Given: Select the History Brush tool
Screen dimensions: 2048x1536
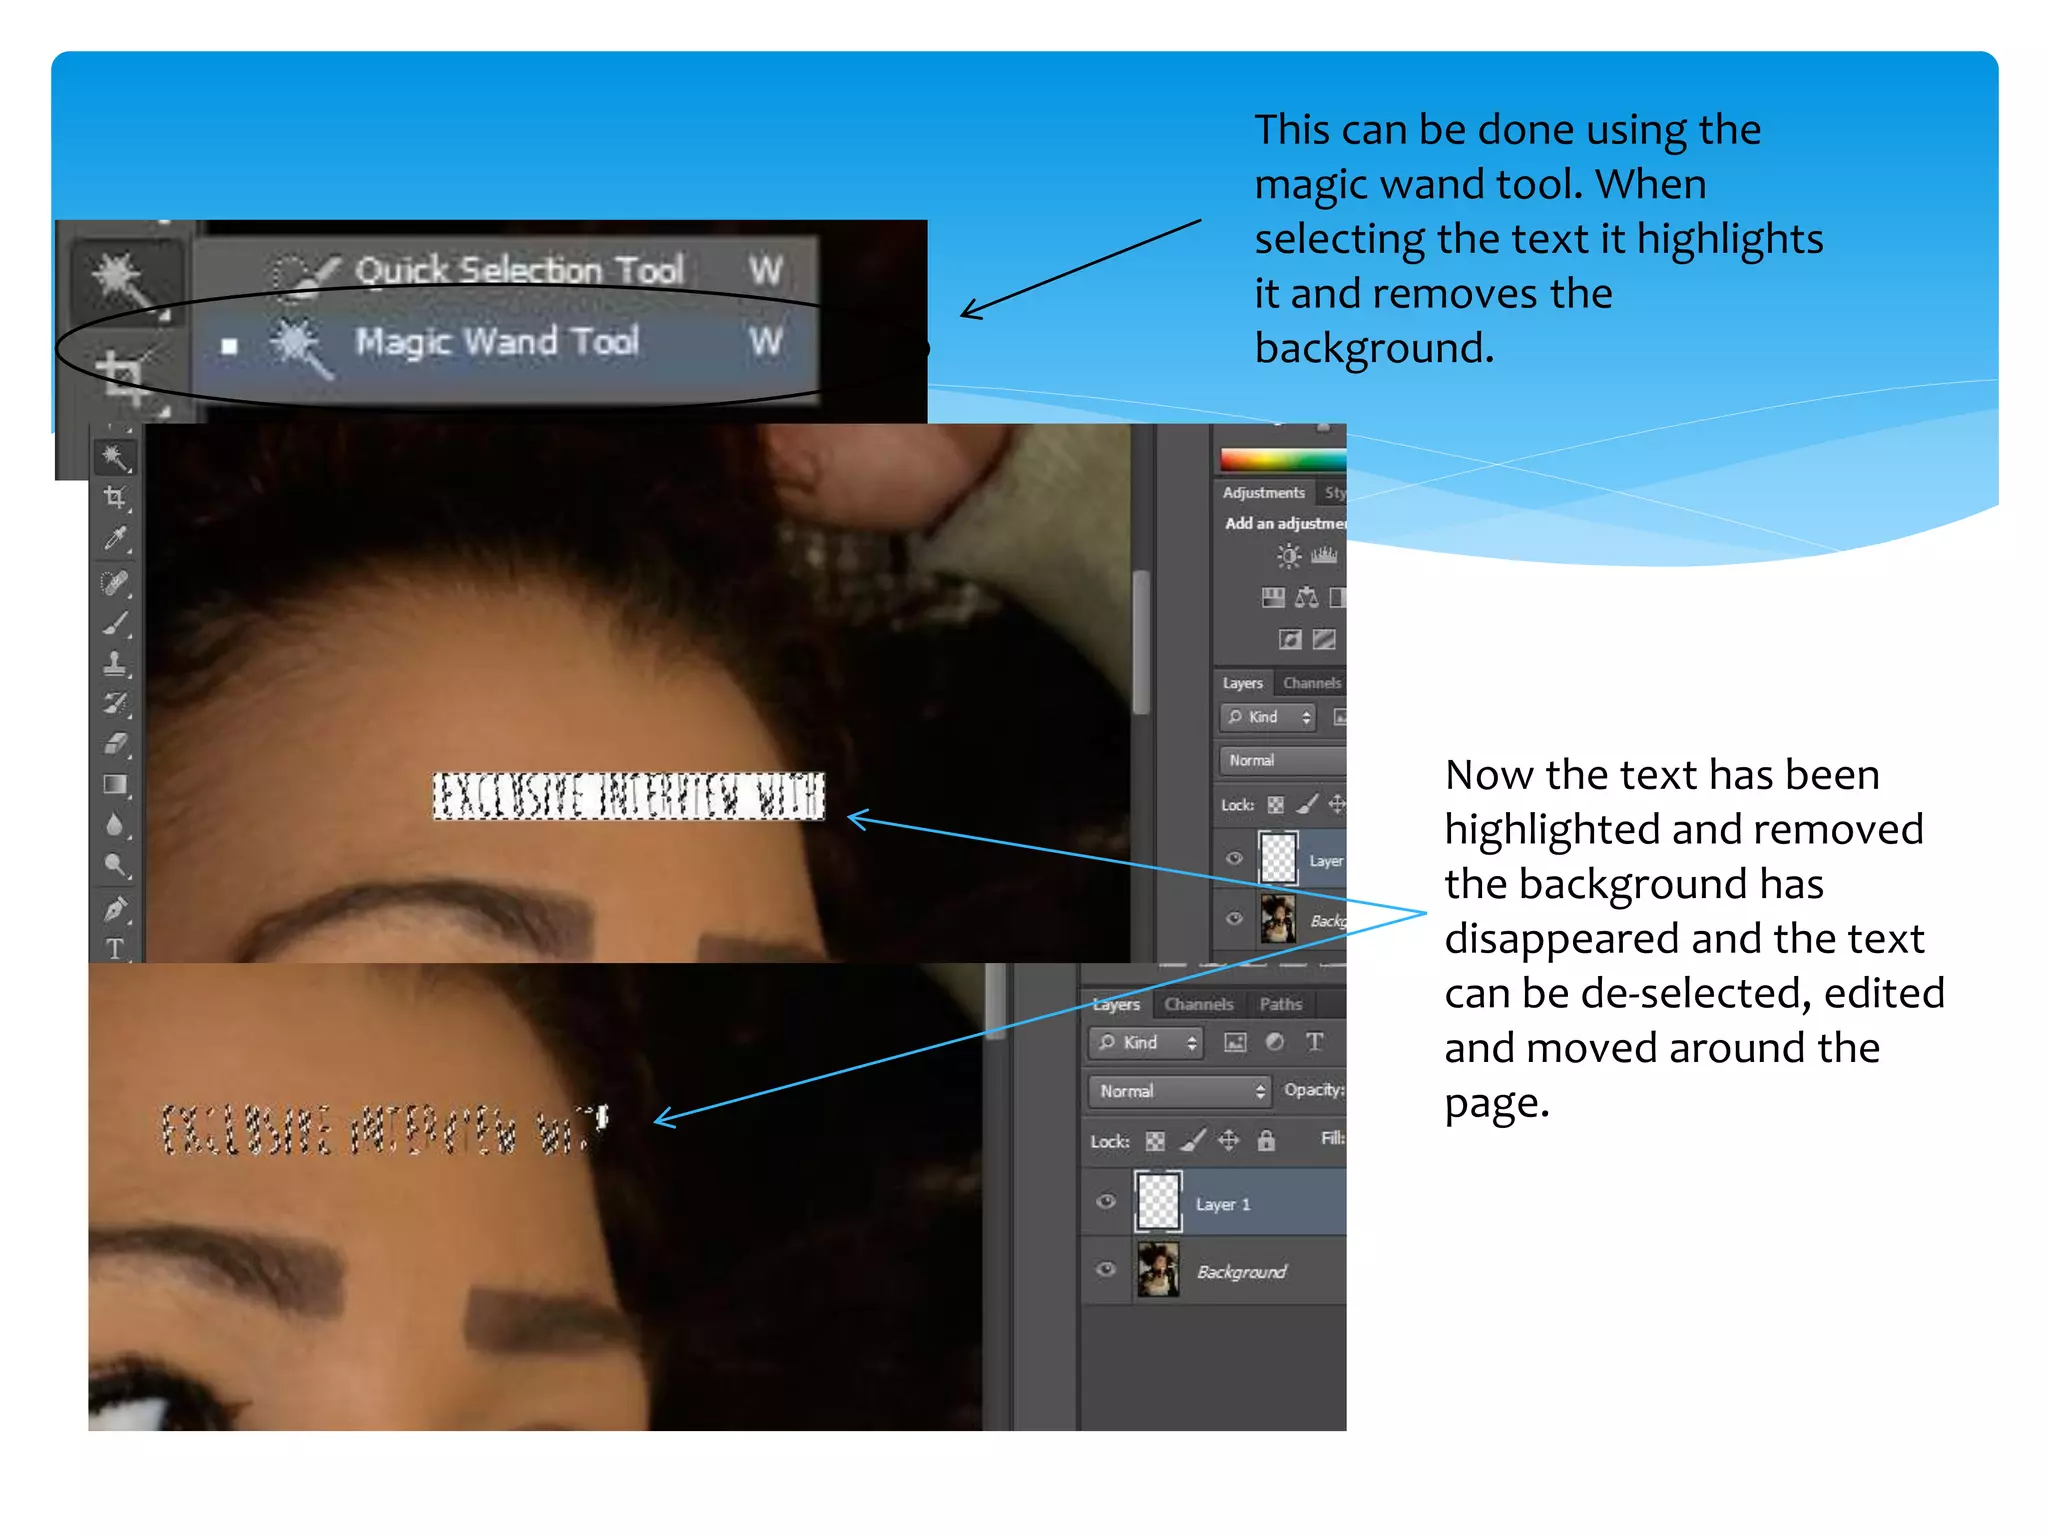Looking at the screenshot, I should pyautogui.click(x=115, y=704).
